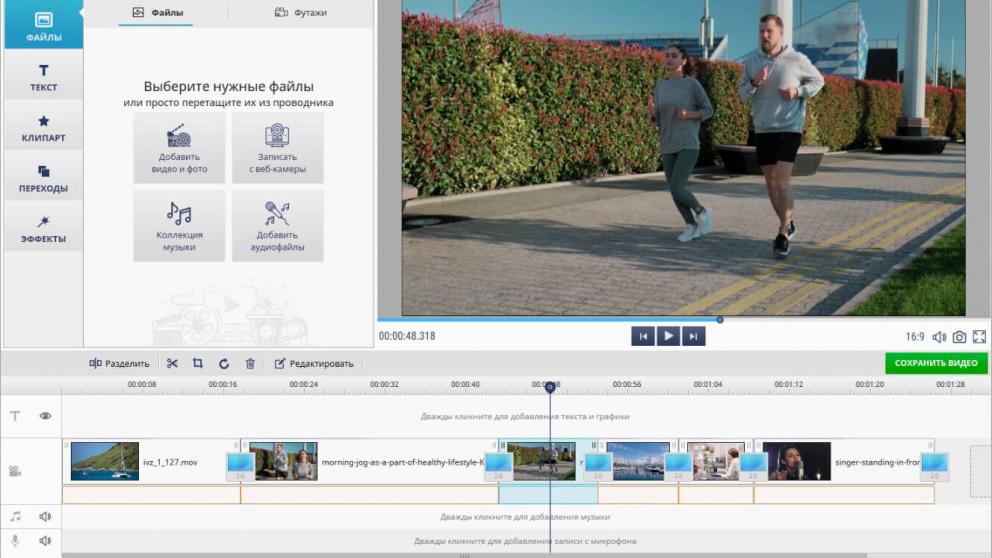The image size is (992, 558).
Task: Take a snapshot with the camera icon
Action: click(x=959, y=337)
